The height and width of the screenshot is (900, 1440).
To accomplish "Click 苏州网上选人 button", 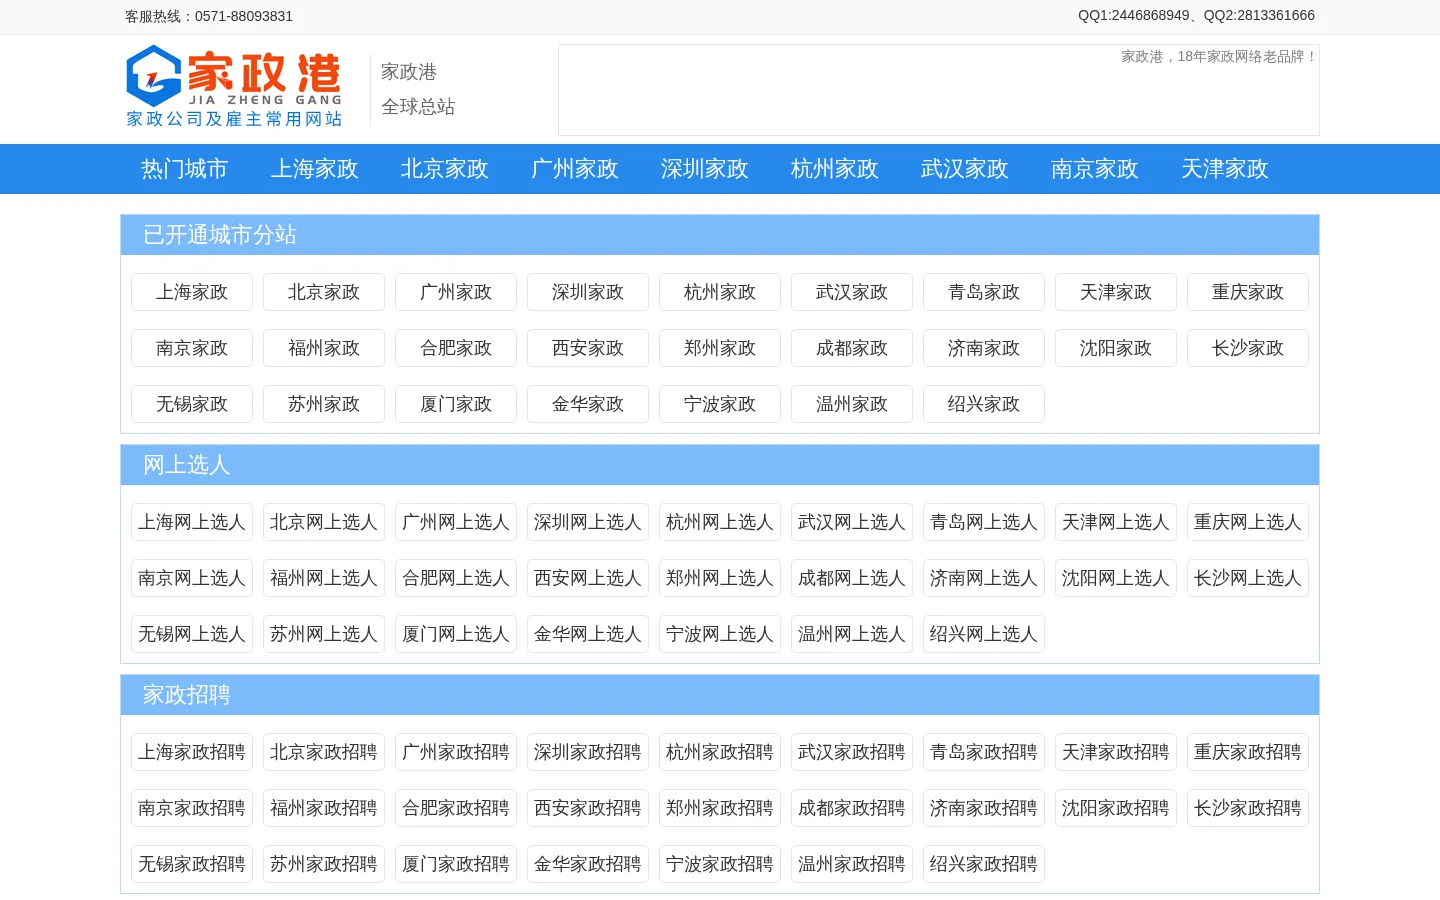I will tap(324, 634).
